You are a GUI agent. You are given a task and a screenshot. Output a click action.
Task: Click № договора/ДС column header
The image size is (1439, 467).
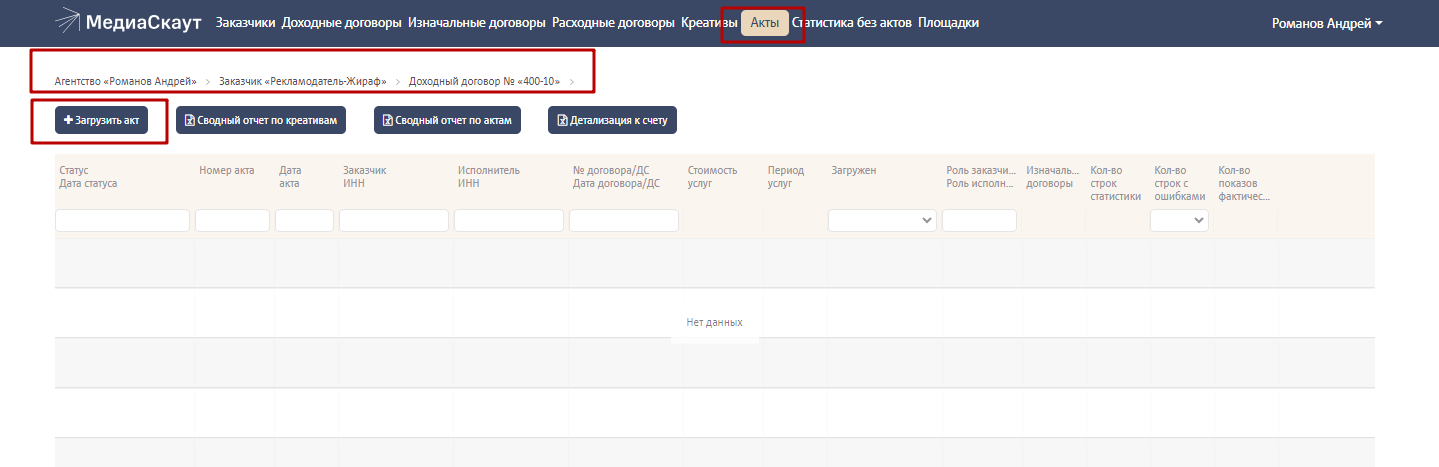click(x=616, y=177)
